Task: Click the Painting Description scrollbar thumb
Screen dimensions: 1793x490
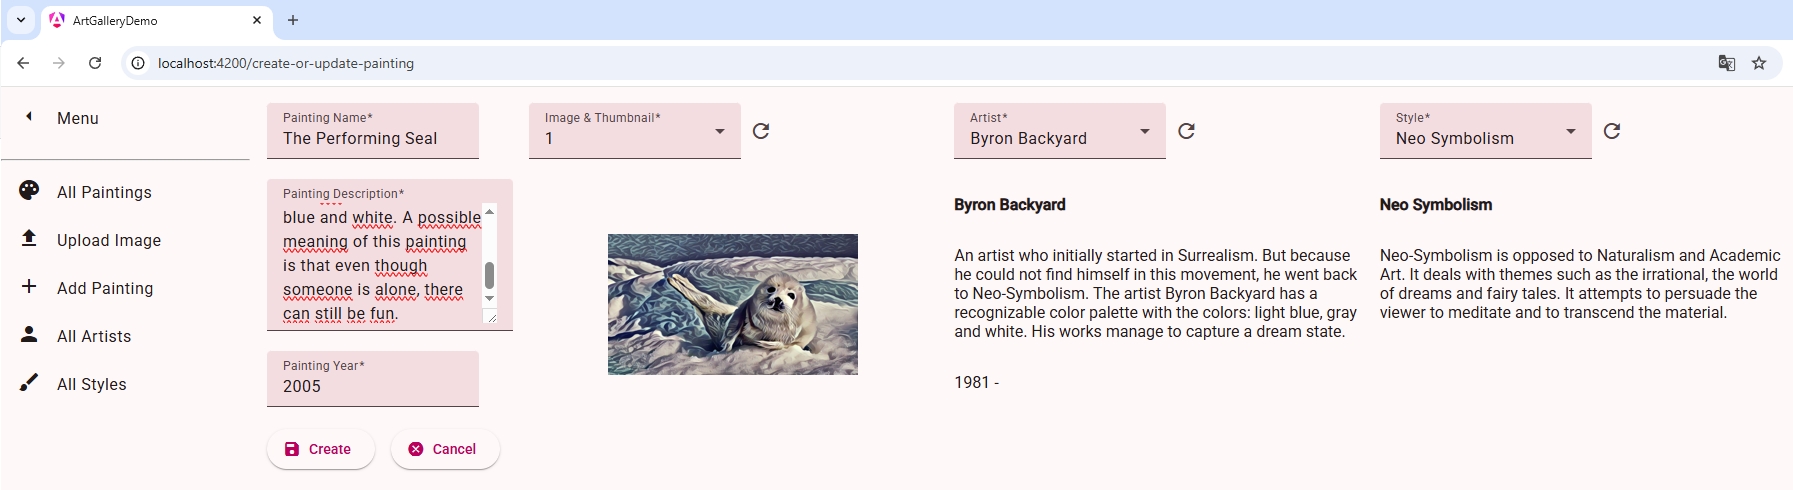Action: pyautogui.click(x=489, y=275)
